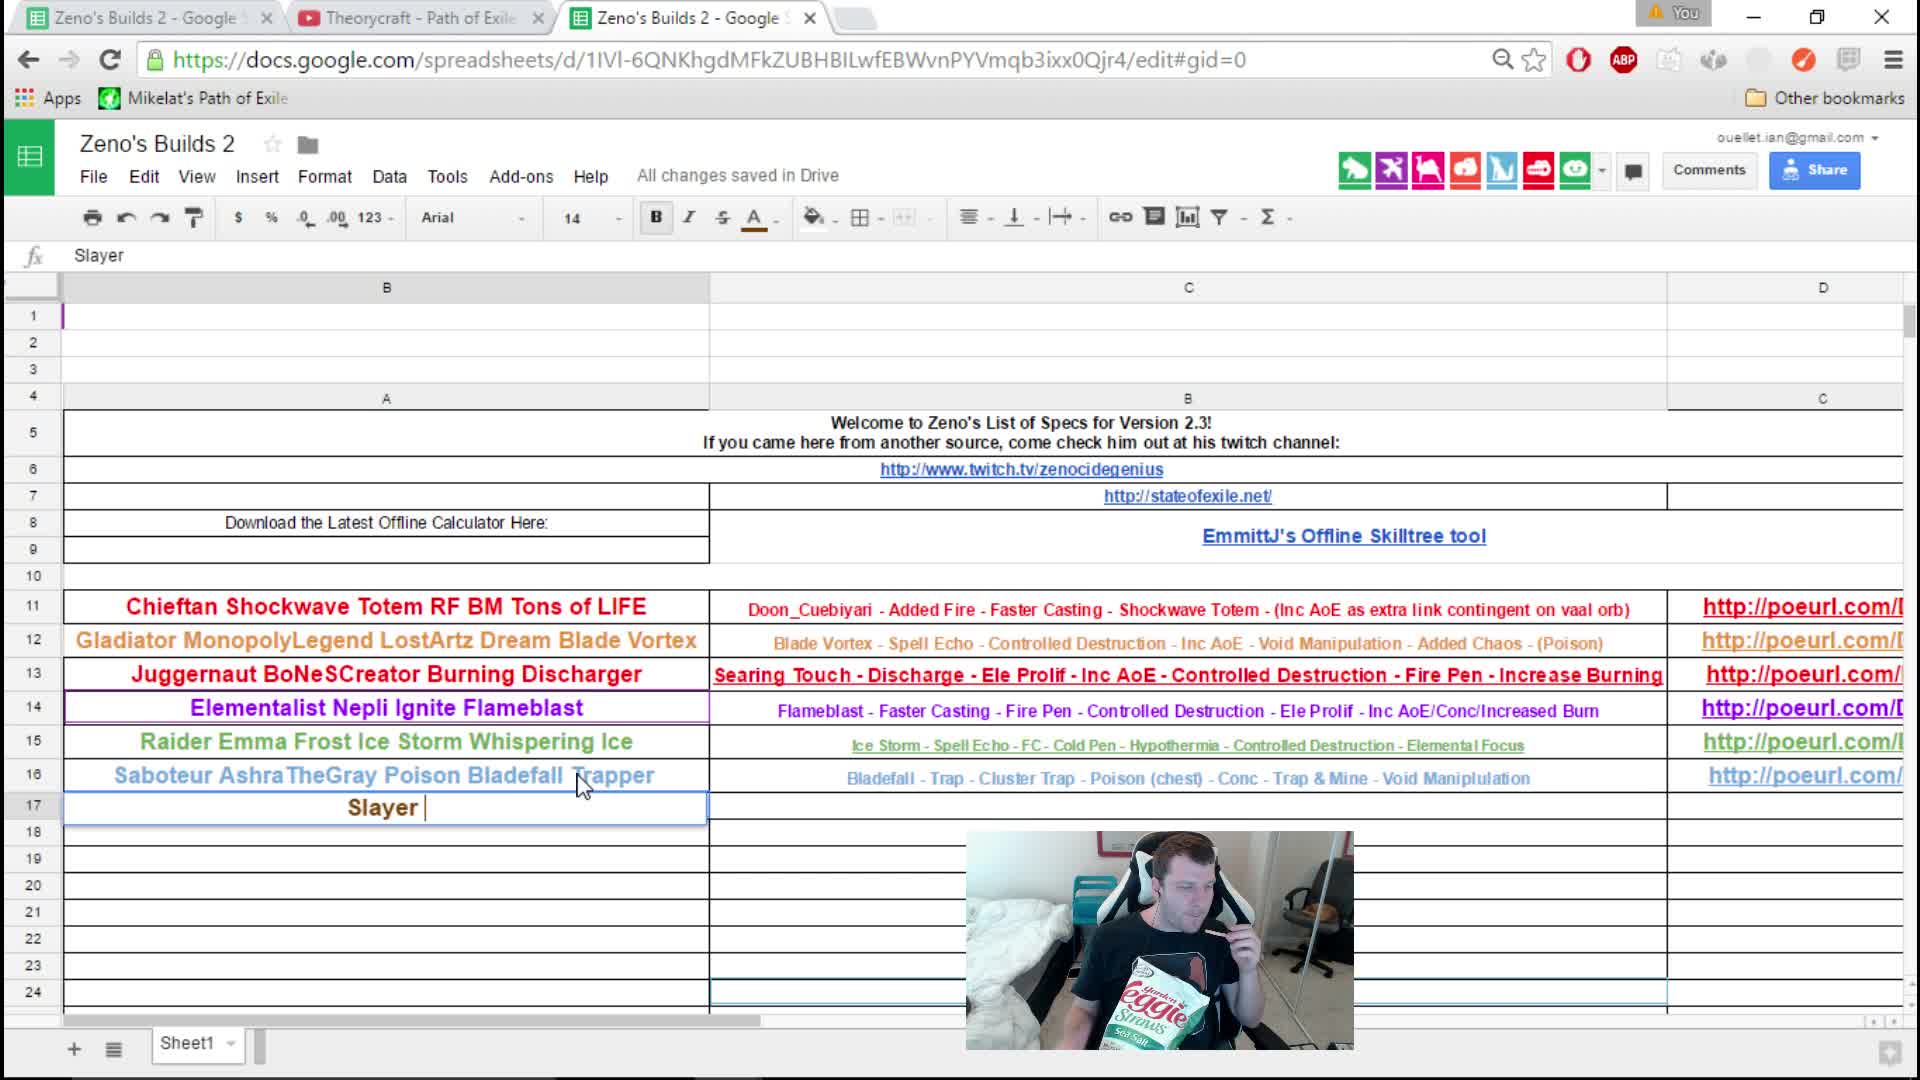Open the File menu
1920x1080 pixels.
point(93,176)
